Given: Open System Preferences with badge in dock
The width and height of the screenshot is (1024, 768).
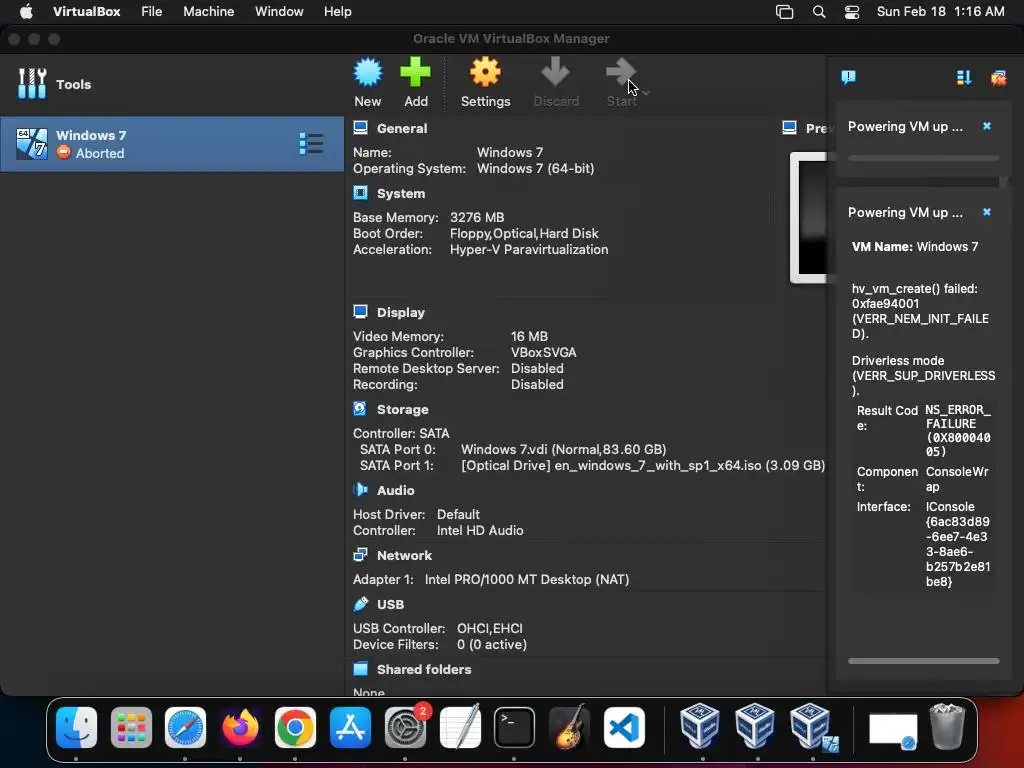Looking at the screenshot, I should point(405,727).
